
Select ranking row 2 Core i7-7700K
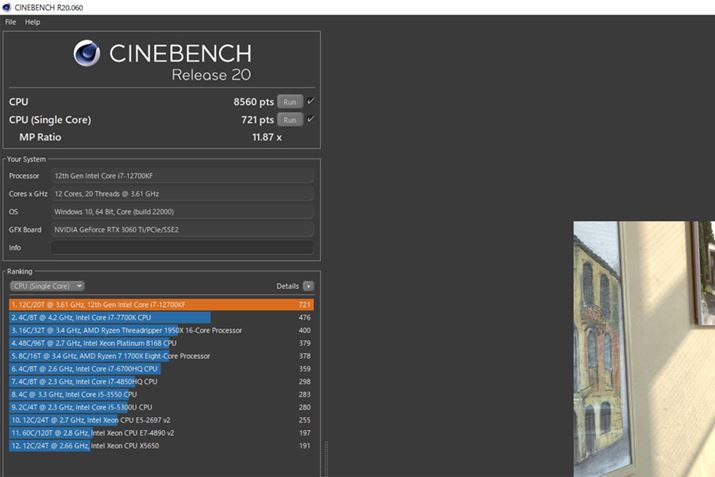161,317
